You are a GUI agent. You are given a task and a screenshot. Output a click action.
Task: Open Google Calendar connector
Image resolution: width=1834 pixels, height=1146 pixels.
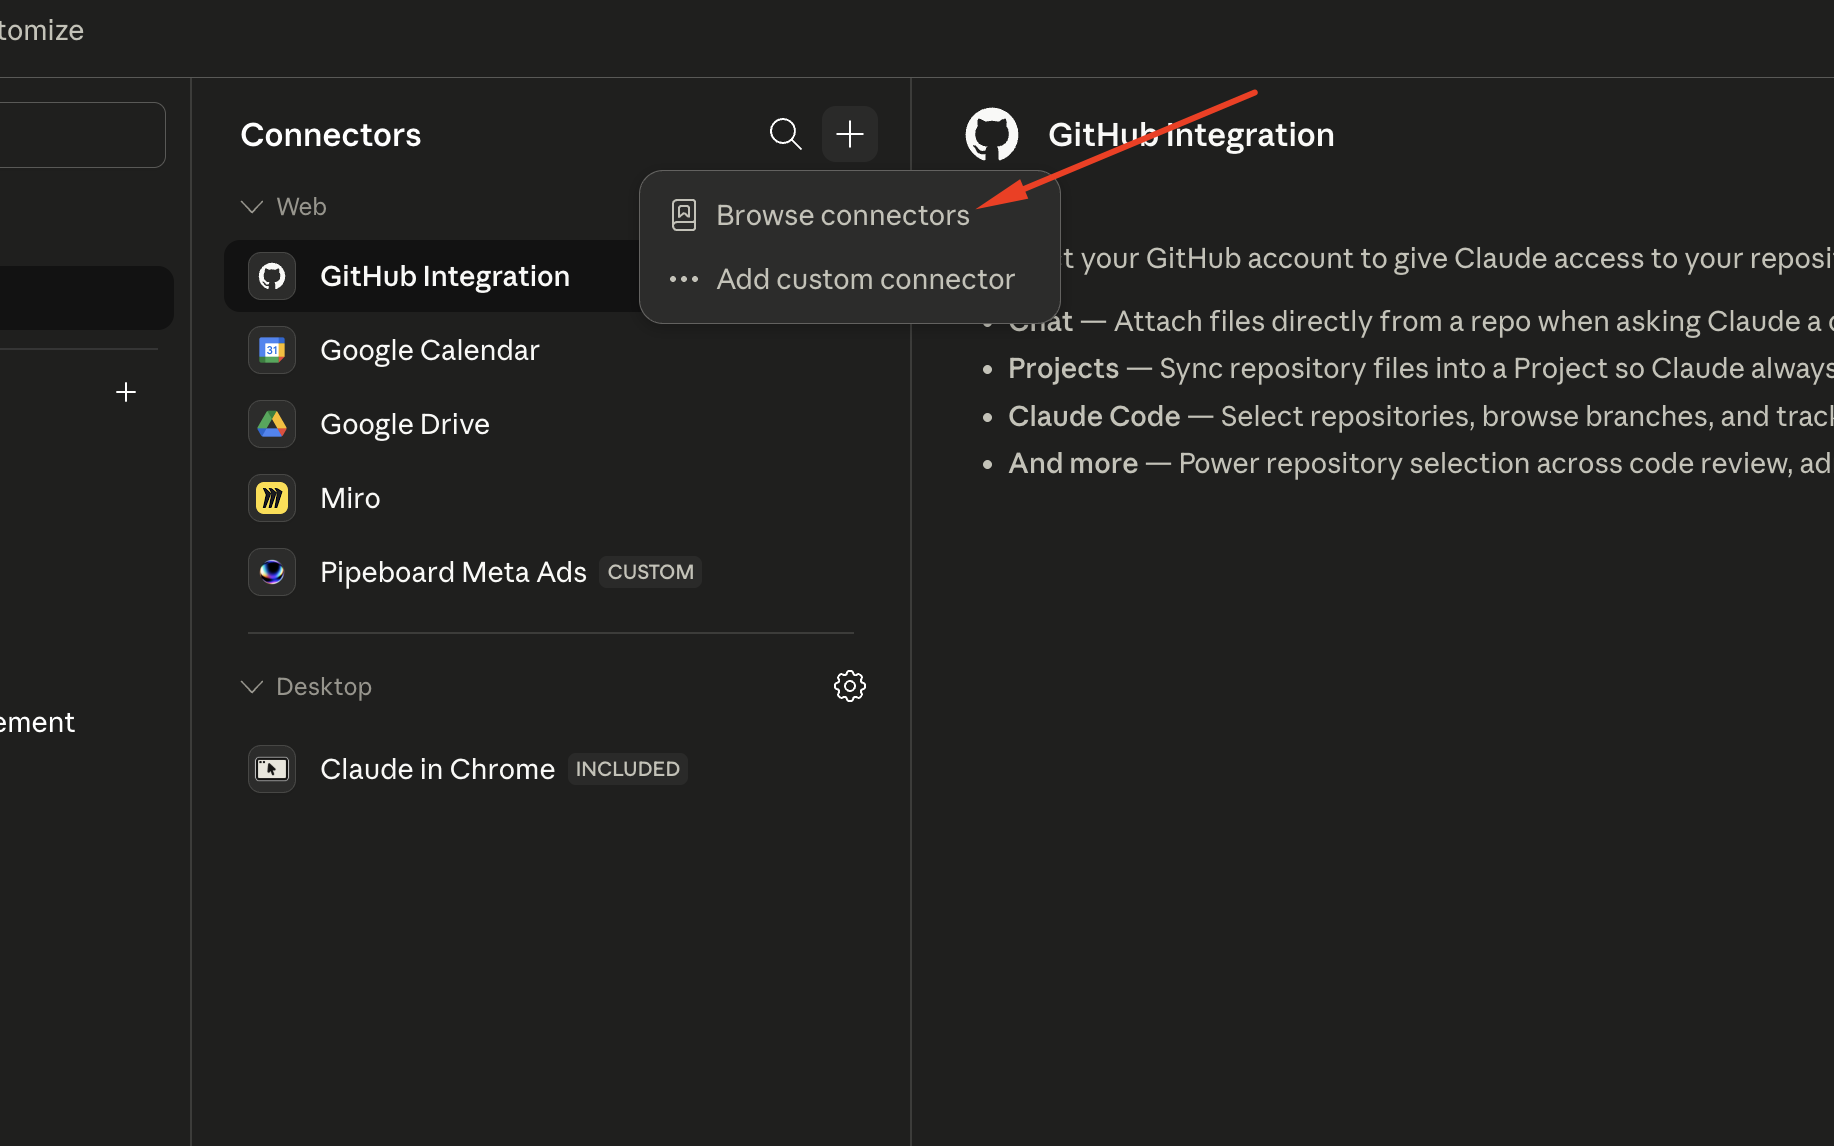(x=551, y=350)
